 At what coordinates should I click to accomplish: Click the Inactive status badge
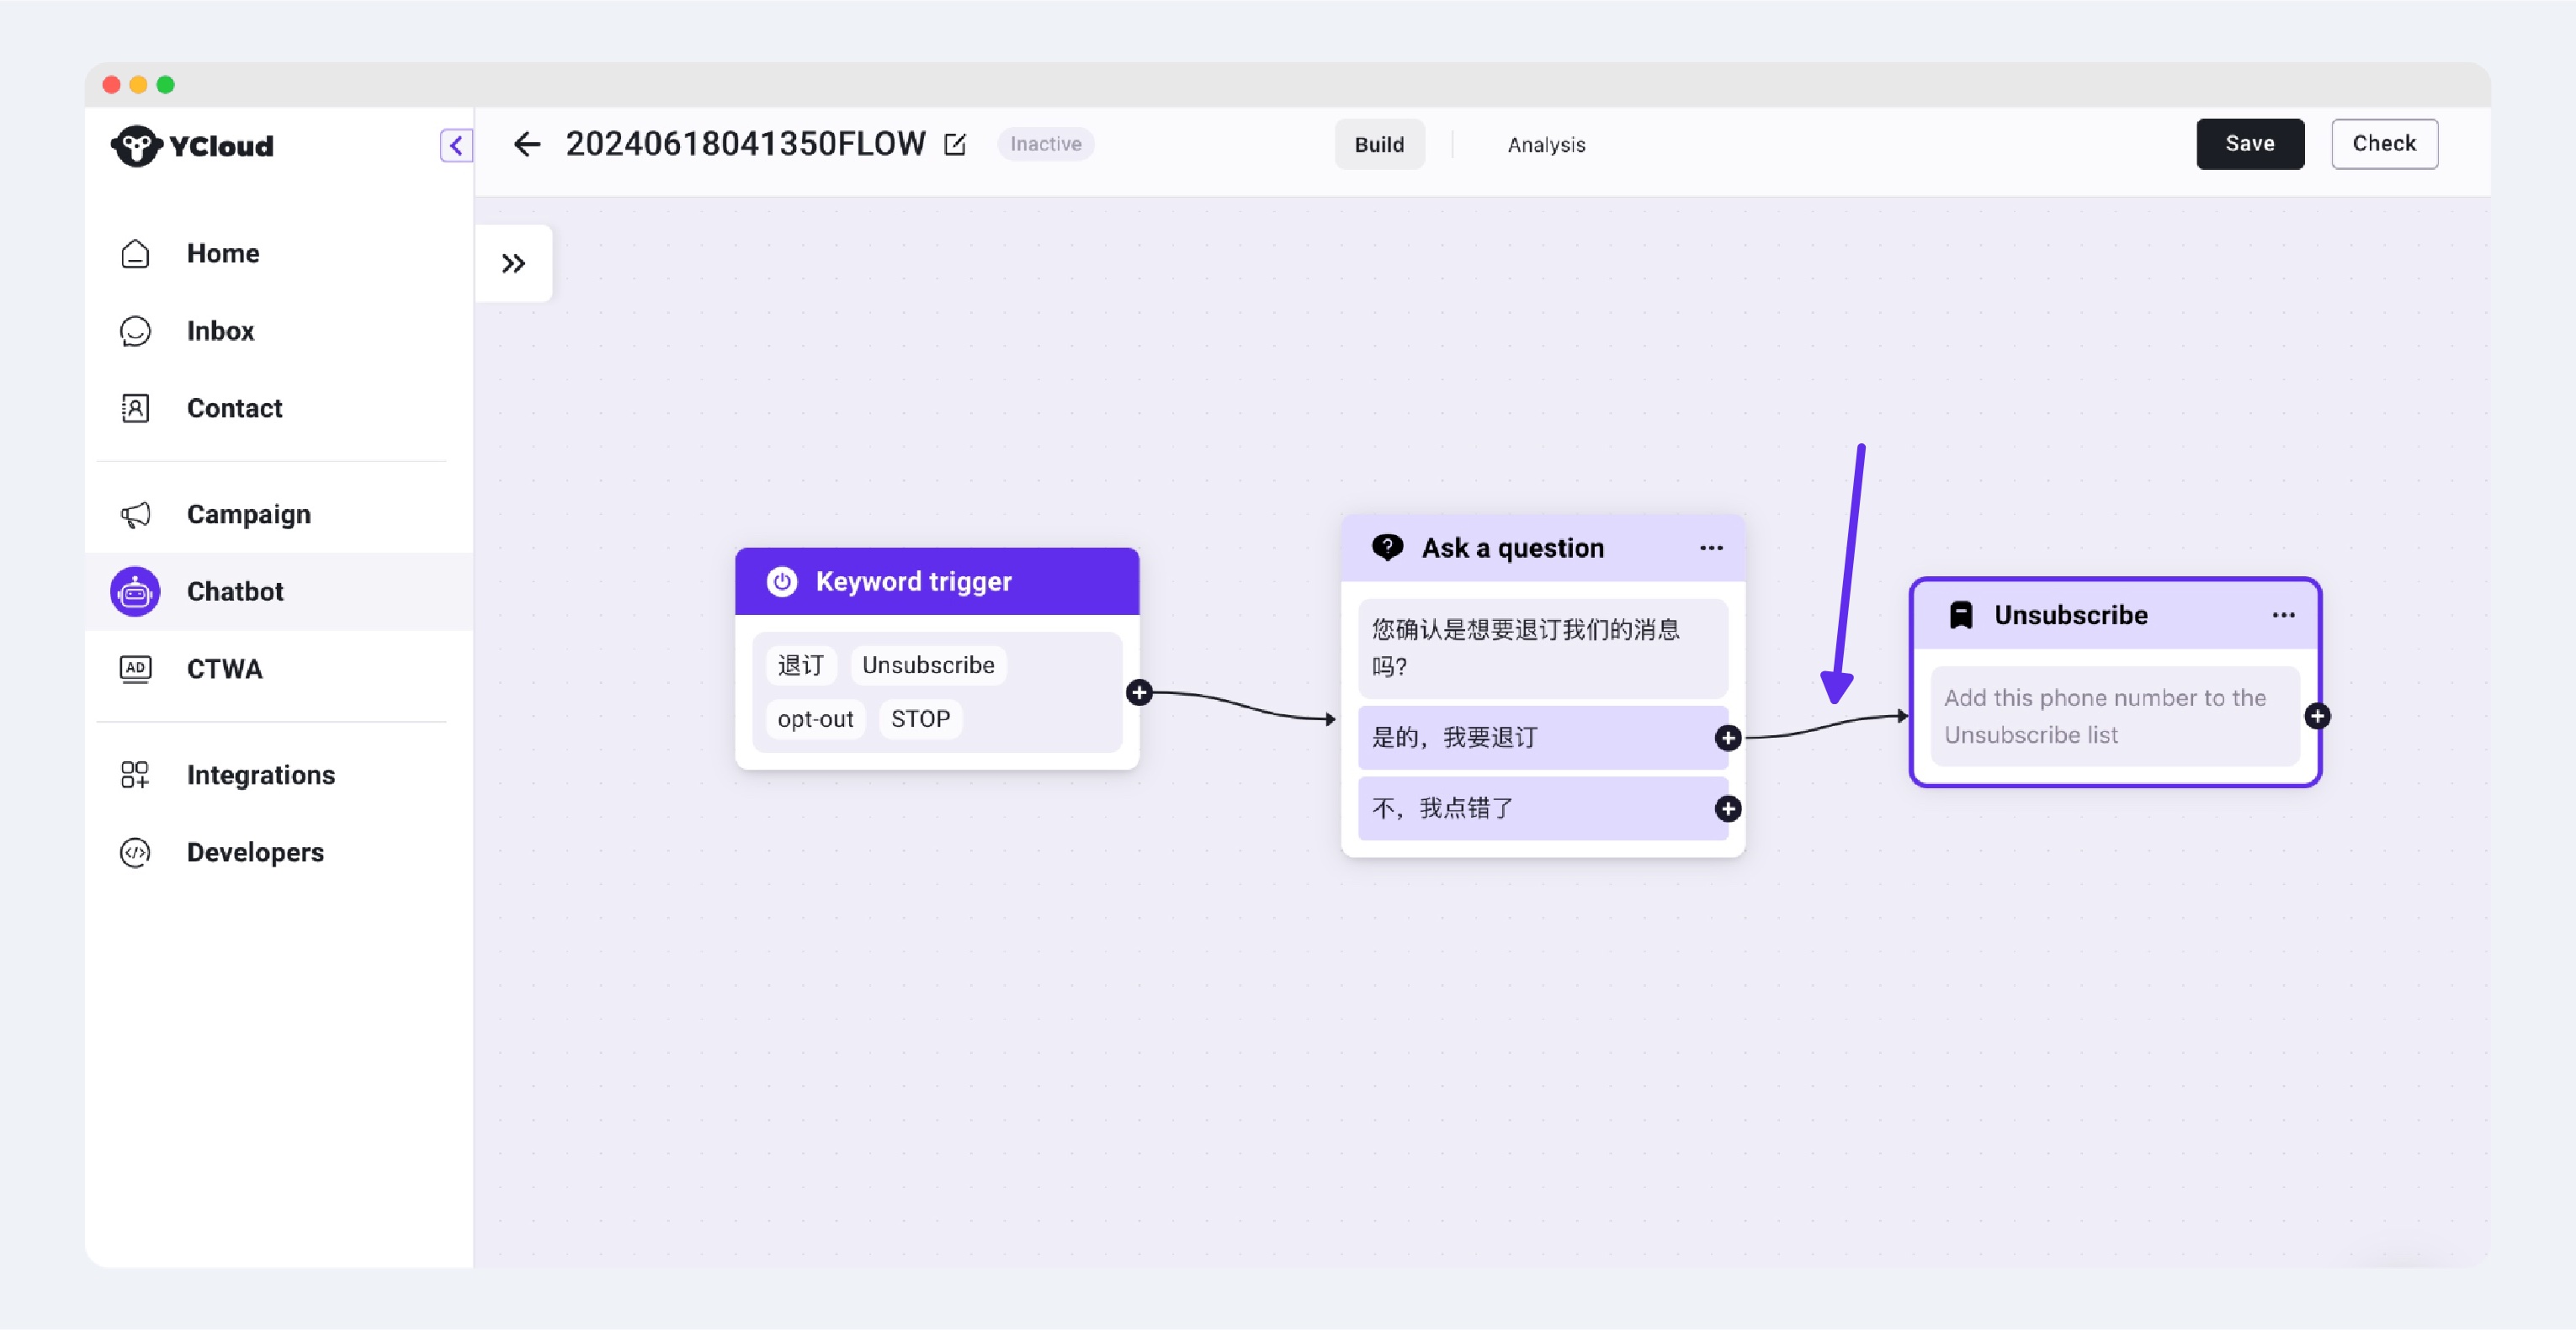pos(1045,144)
